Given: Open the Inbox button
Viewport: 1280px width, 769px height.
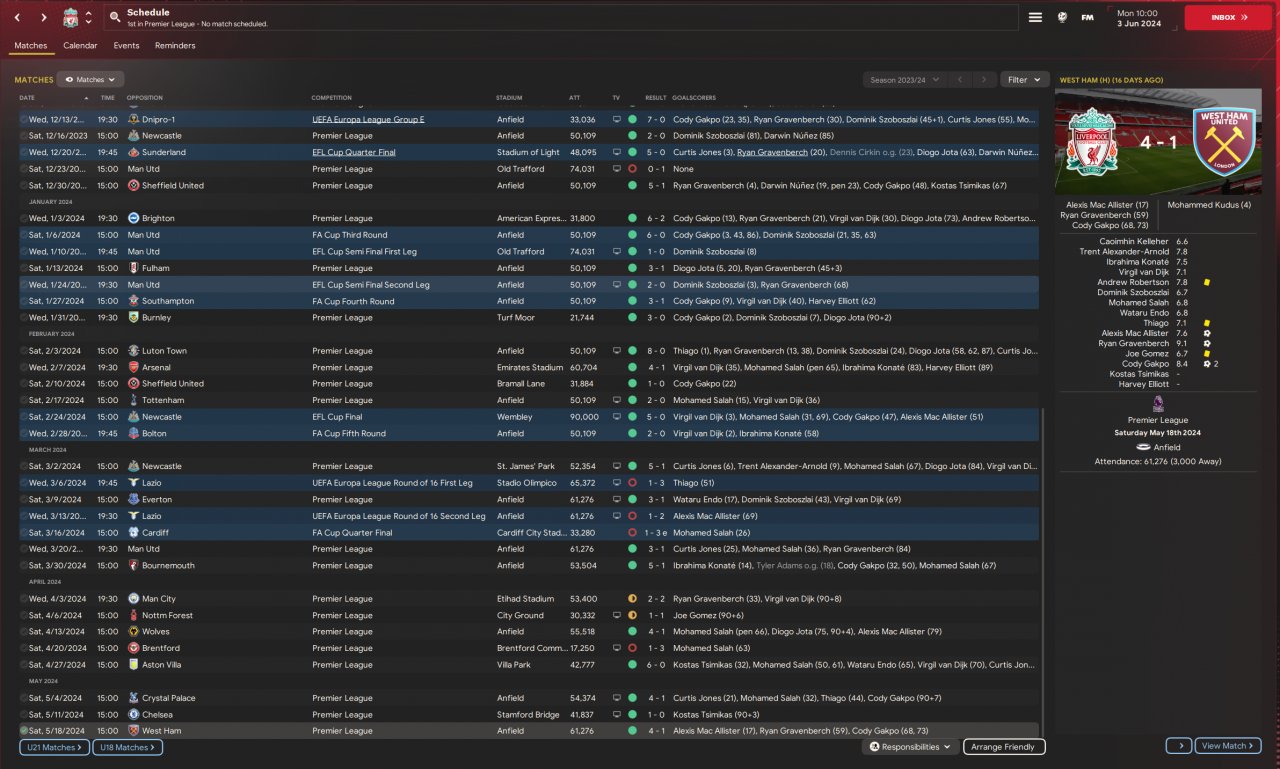Looking at the screenshot, I should coord(1228,17).
